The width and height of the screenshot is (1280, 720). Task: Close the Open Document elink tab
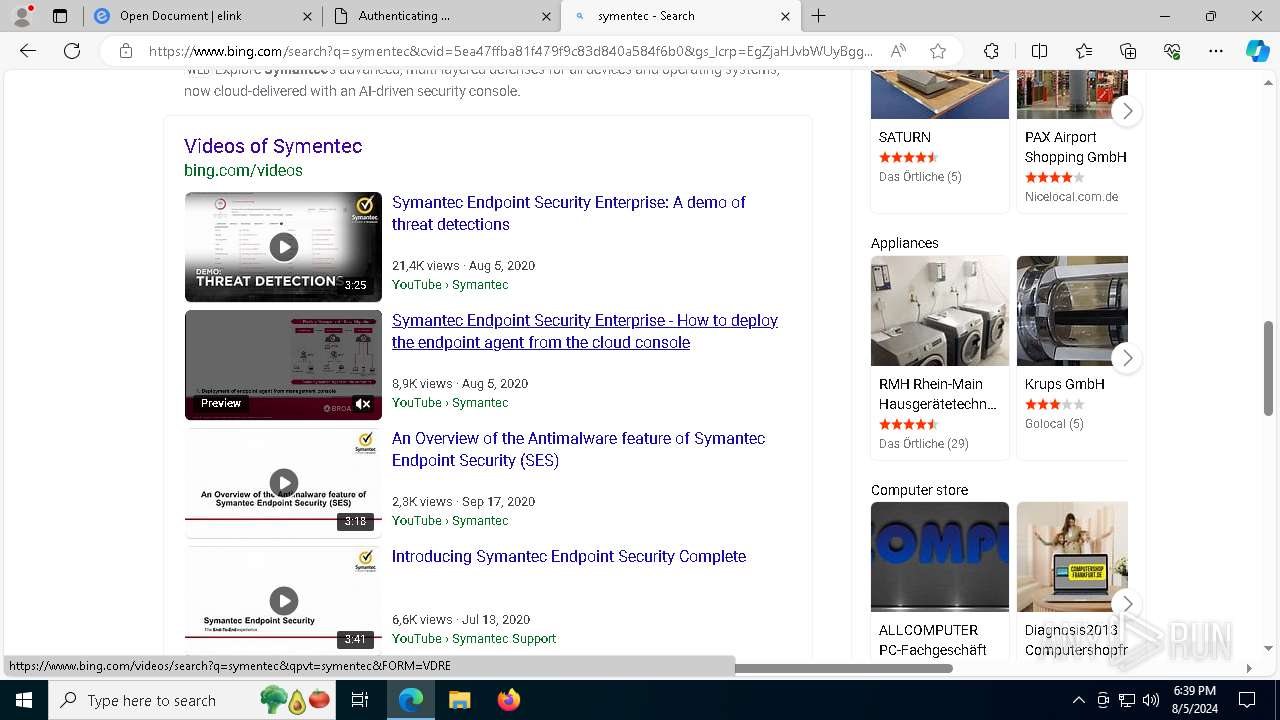click(x=307, y=16)
